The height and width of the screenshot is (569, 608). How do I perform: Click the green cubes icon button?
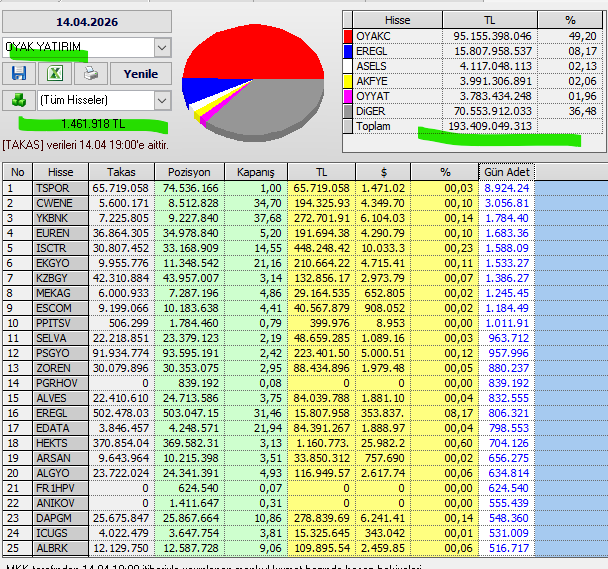coord(19,100)
